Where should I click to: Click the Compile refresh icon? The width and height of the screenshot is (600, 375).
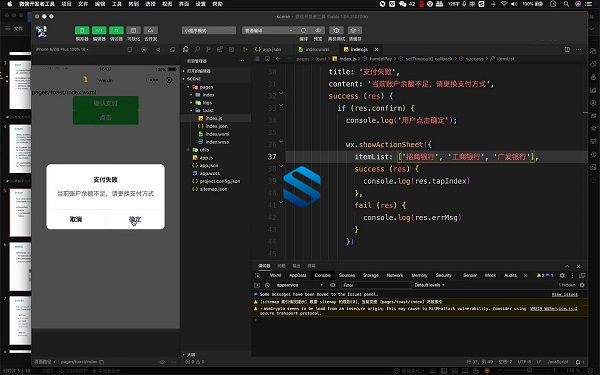point(304,30)
